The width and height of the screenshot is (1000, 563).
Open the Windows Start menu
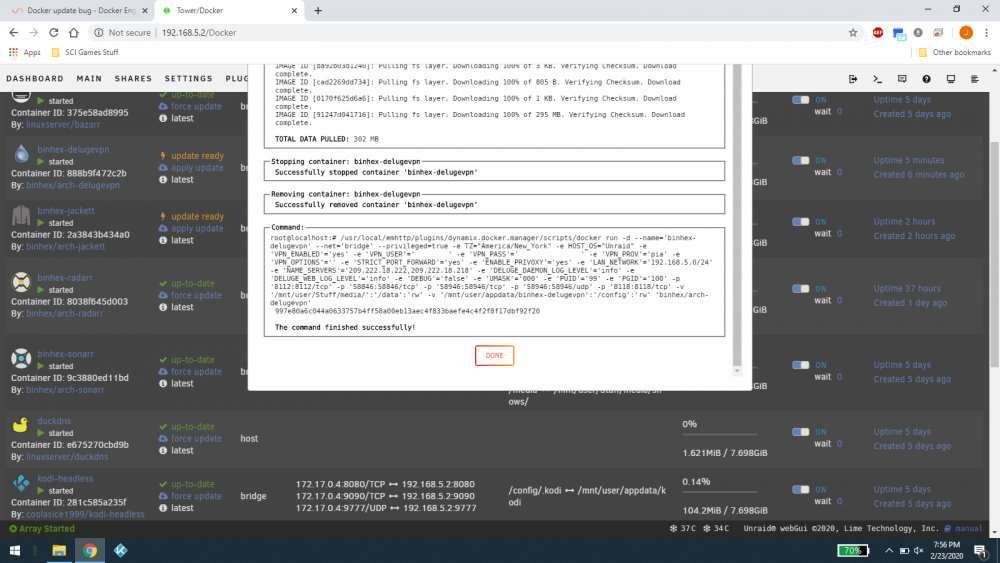15,550
